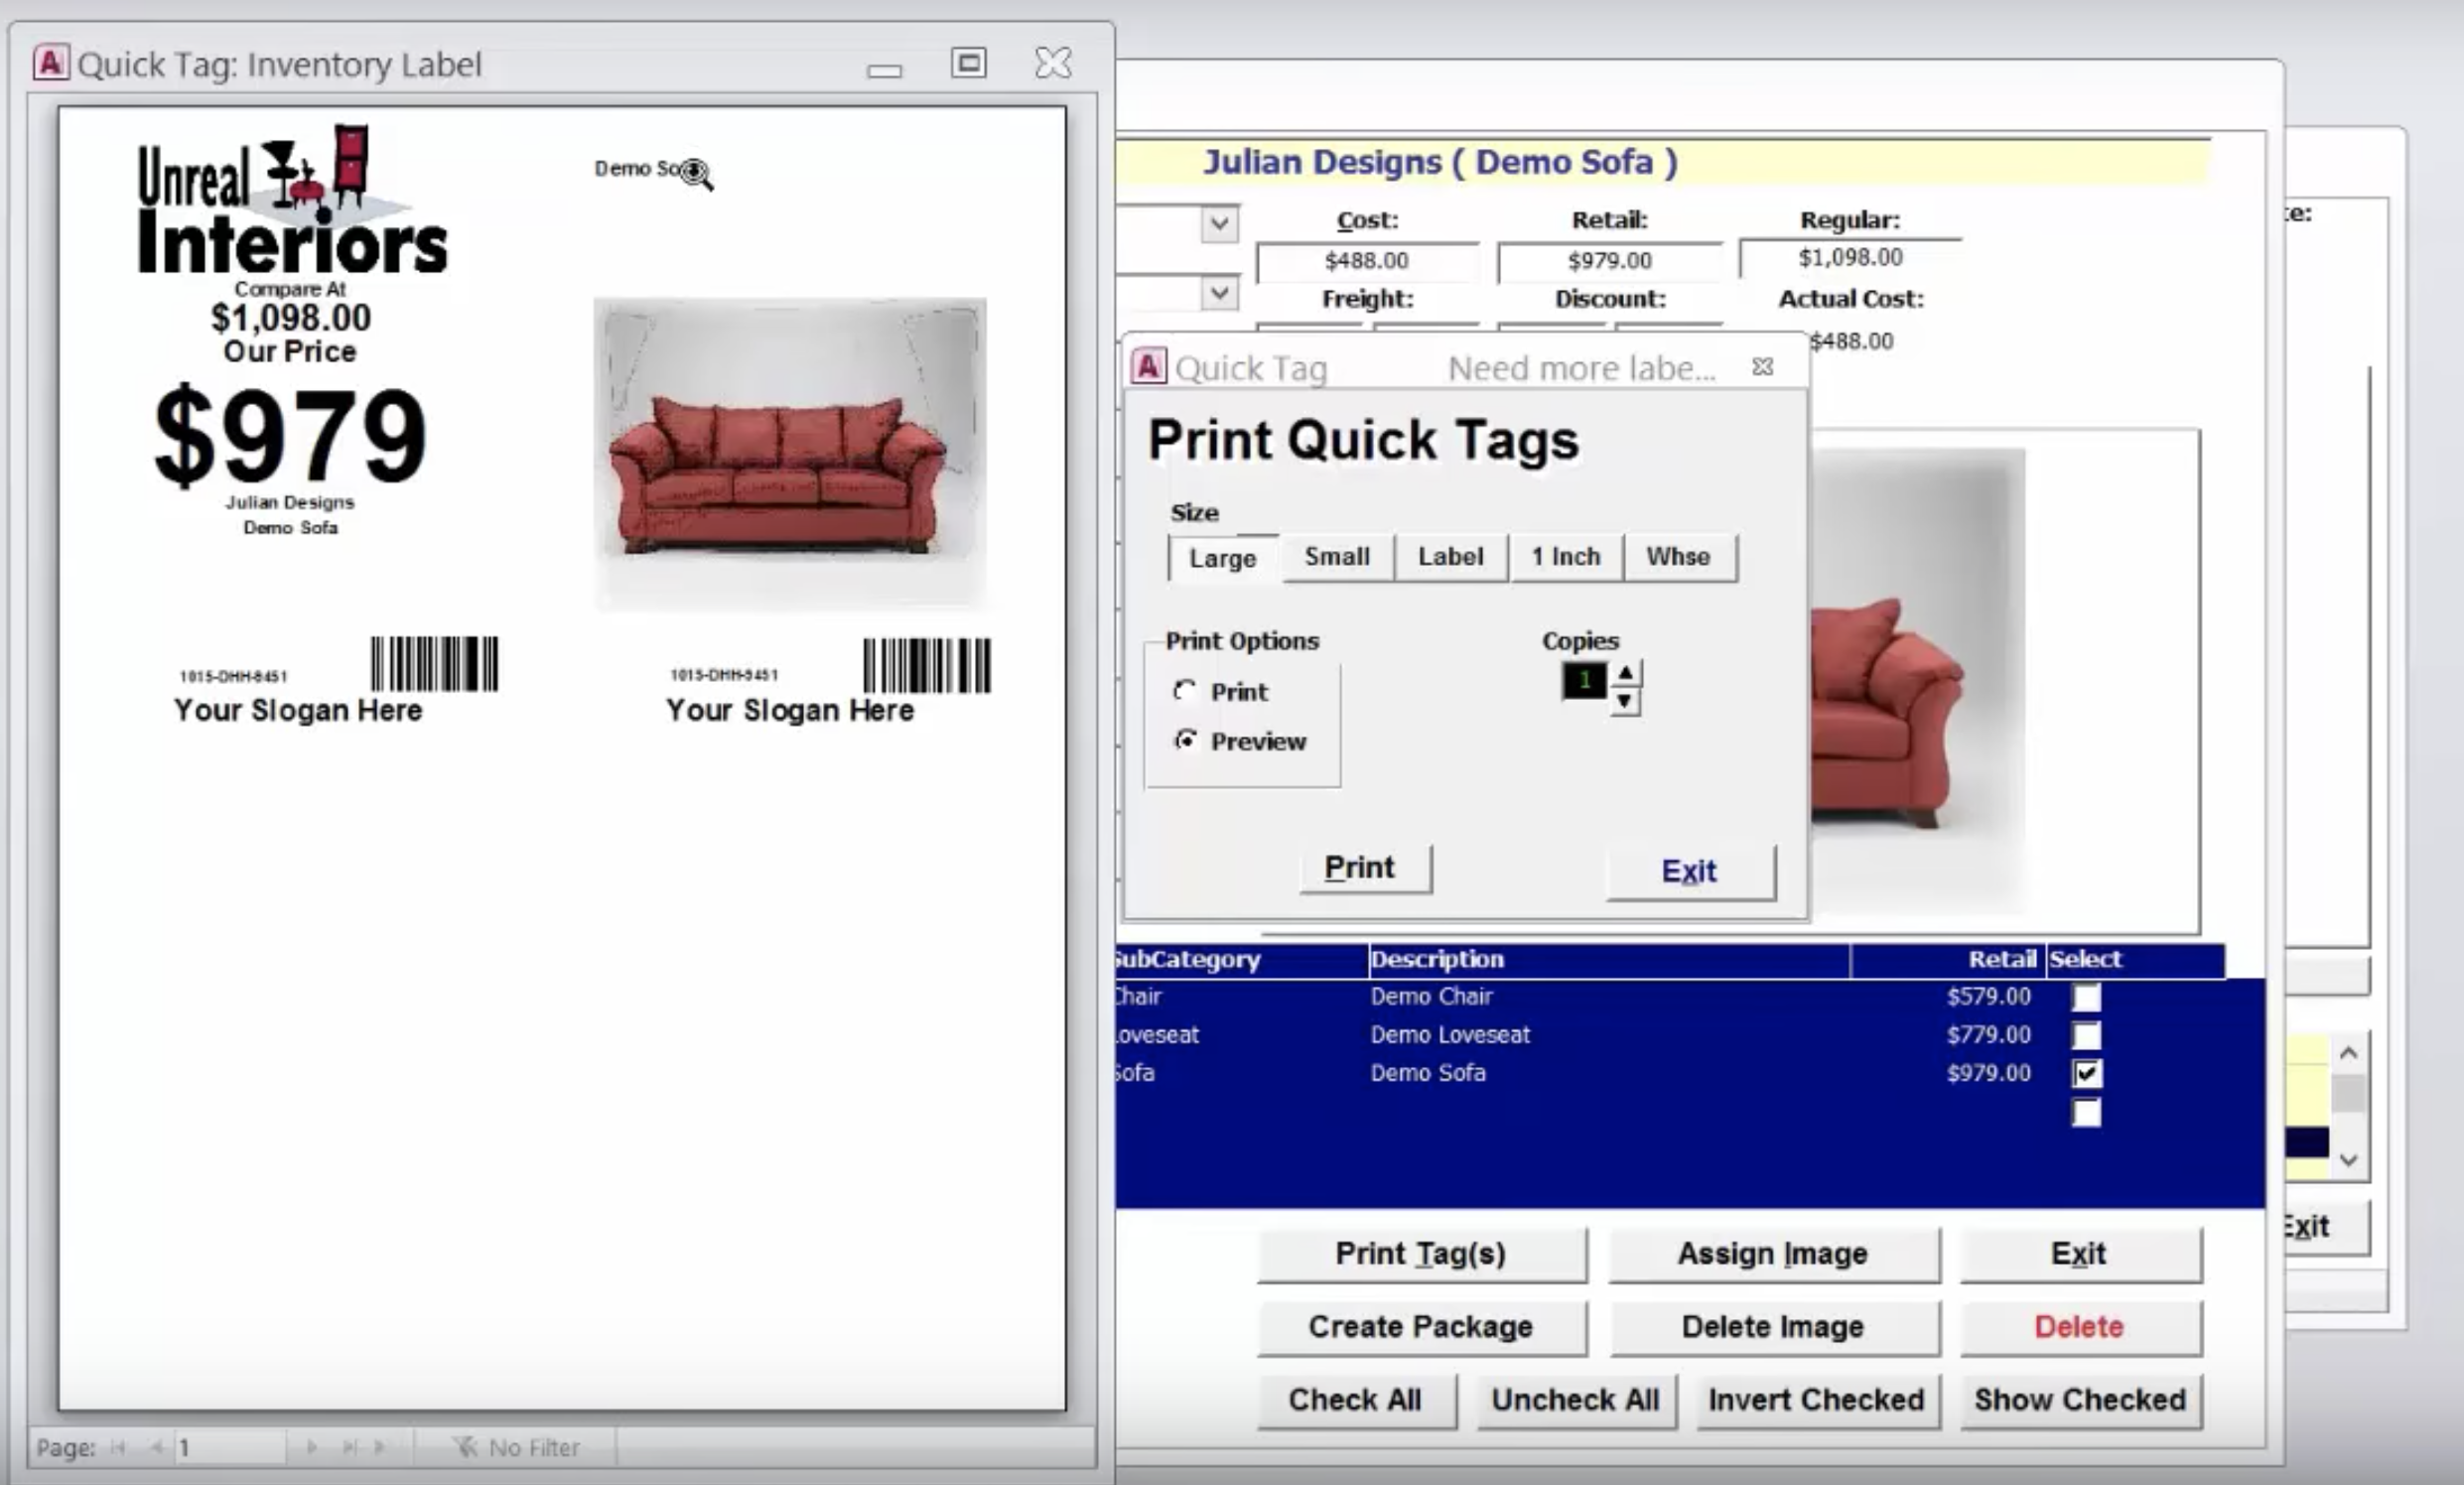Select the Small size option

(x=1337, y=557)
